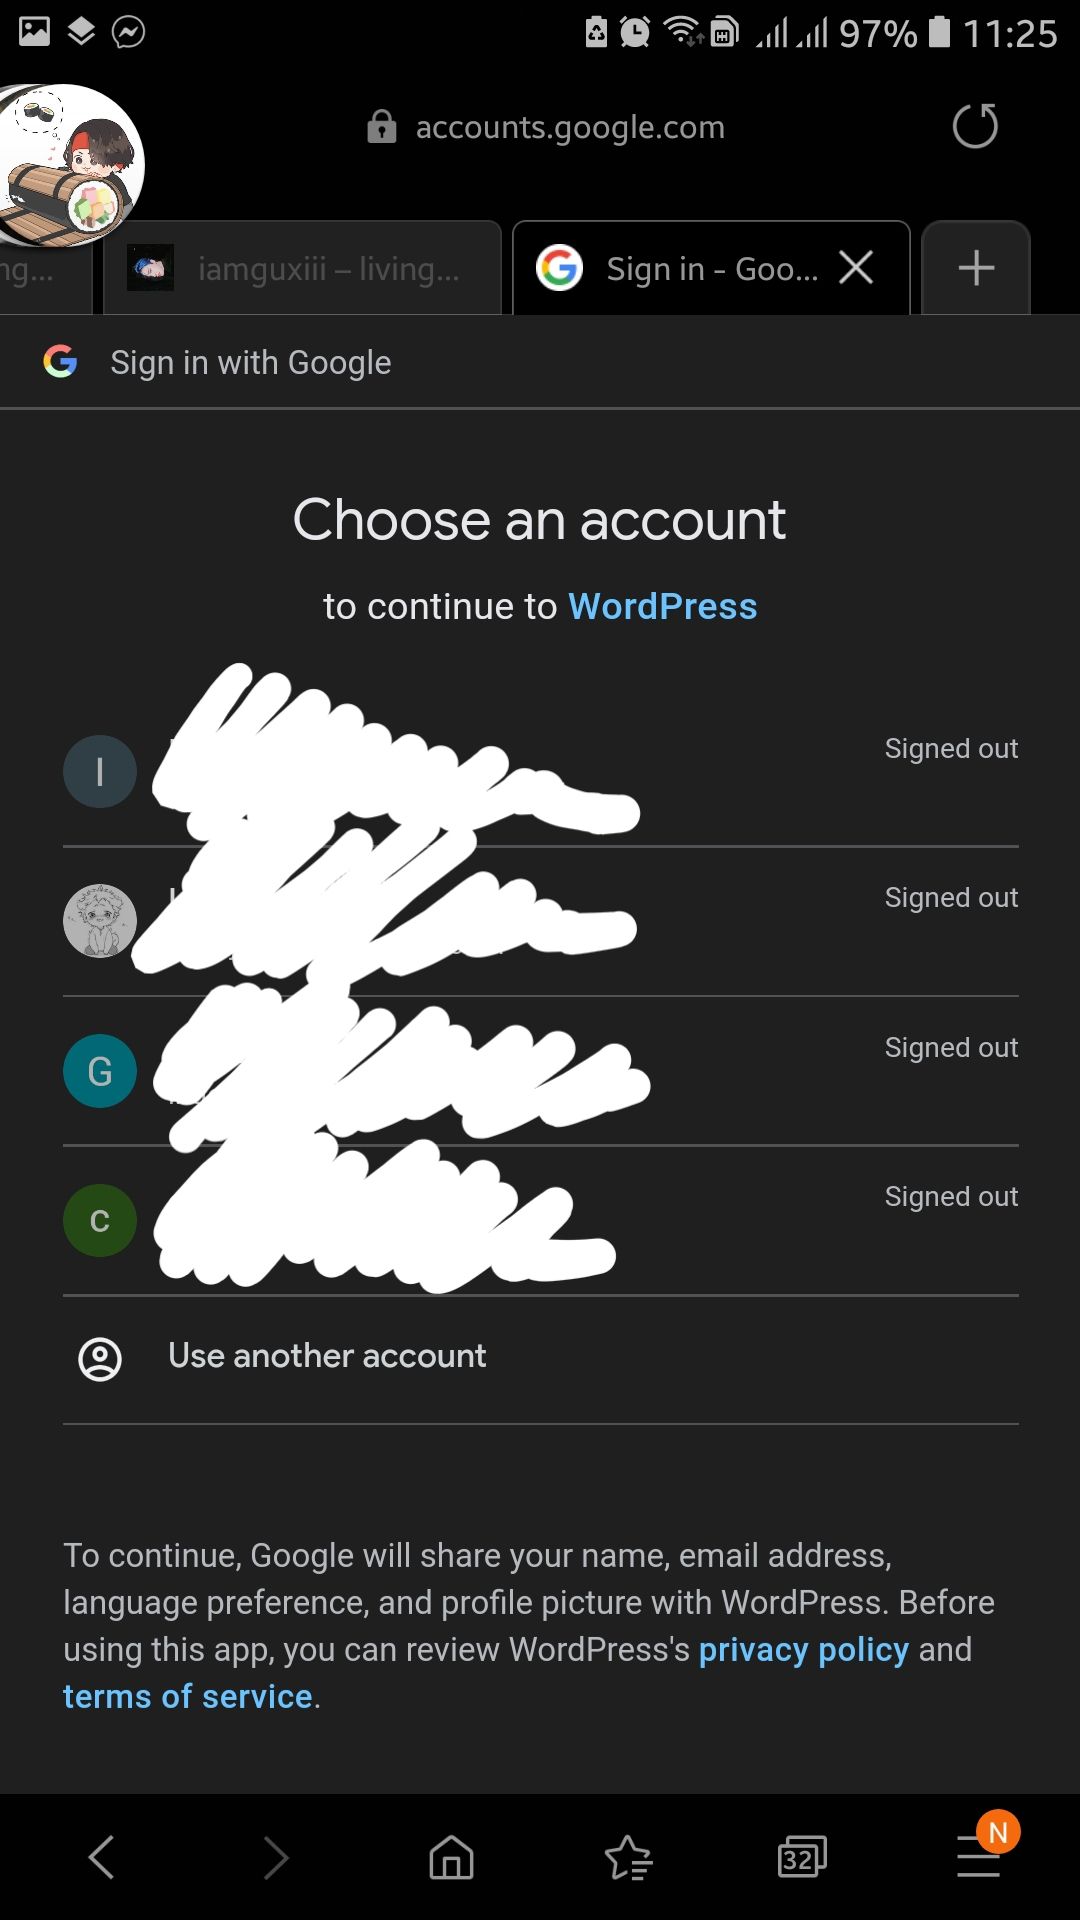This screenshot has height=1920, width=1080.
Task: Tap the browser back arrow
Action: (x=102, y=1858)
